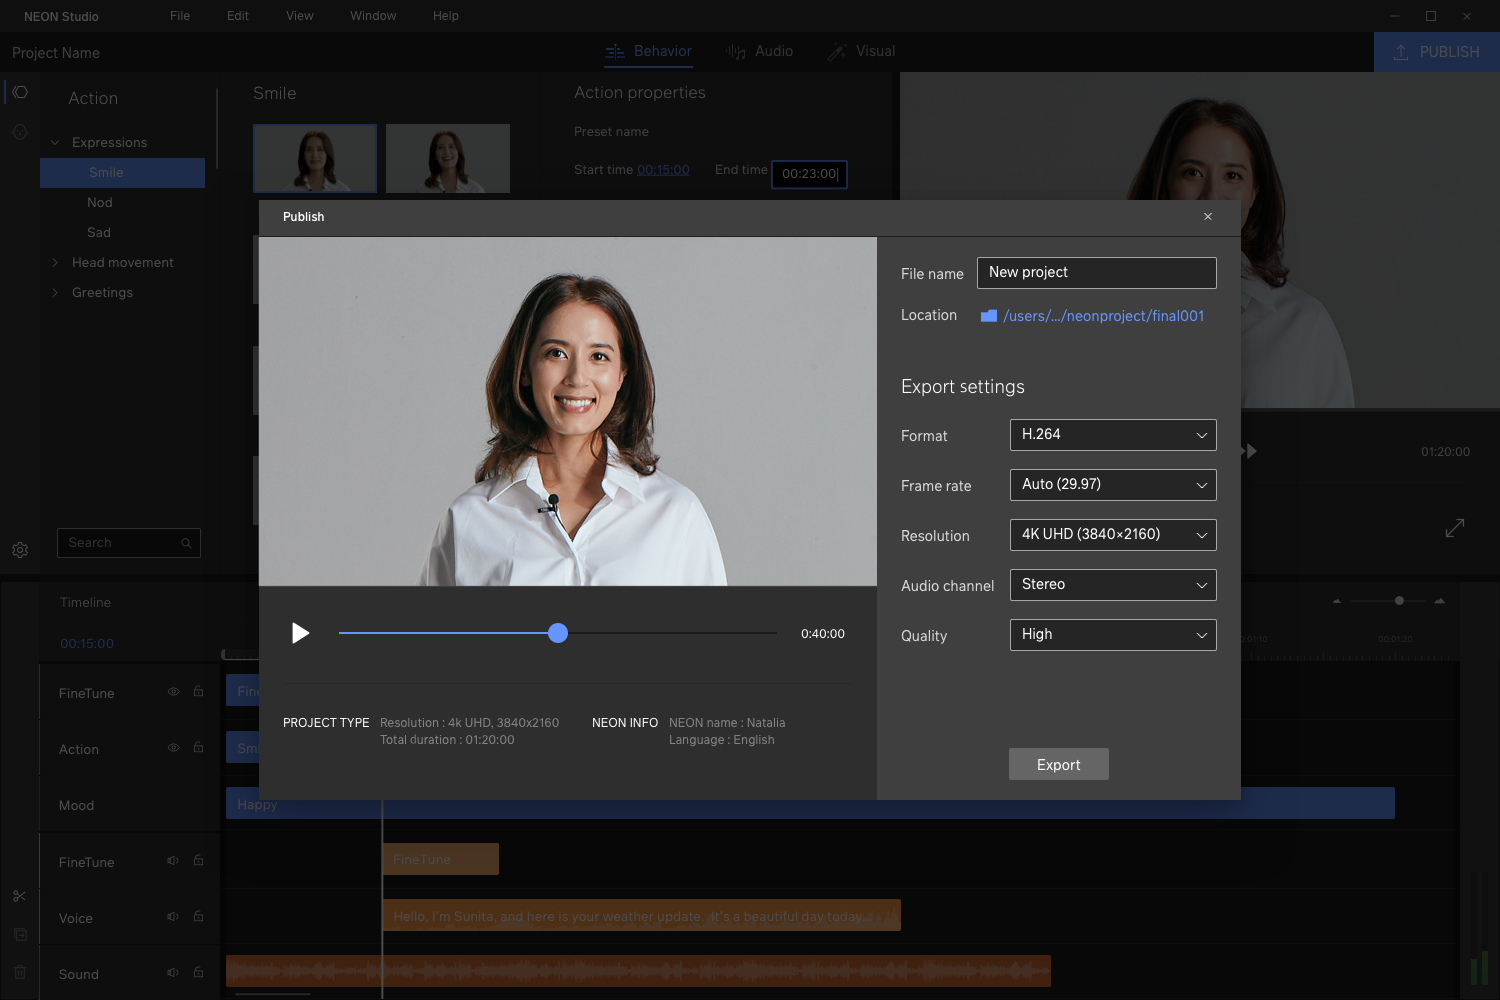Hide the Action track
1500x1000 pixels.
(x=174, y=748)
